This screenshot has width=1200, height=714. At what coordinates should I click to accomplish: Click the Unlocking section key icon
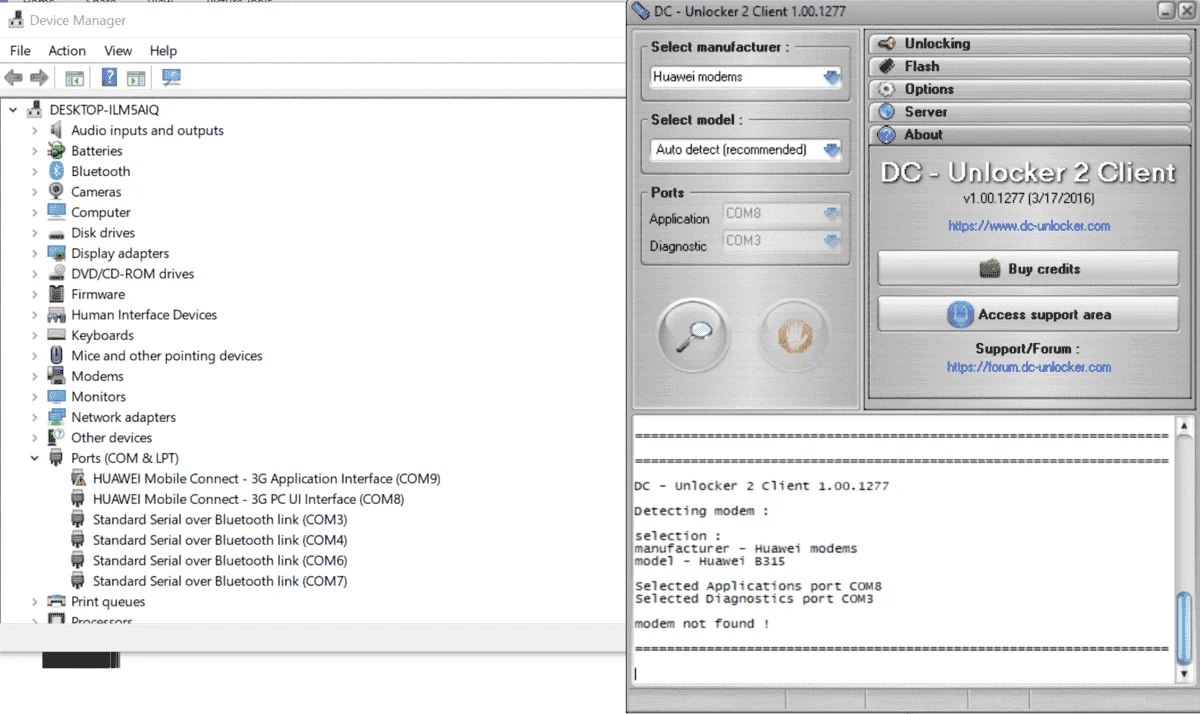[886, 44]
